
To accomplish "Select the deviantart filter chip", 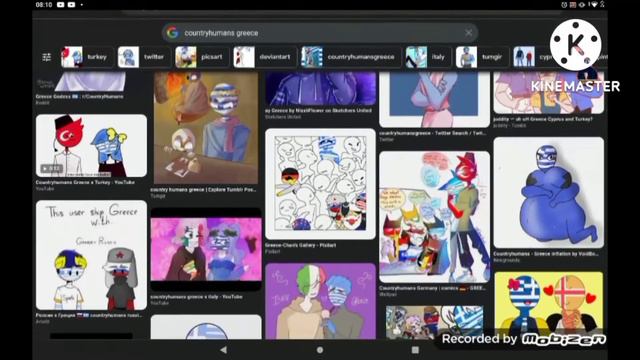I will (264, 57).
